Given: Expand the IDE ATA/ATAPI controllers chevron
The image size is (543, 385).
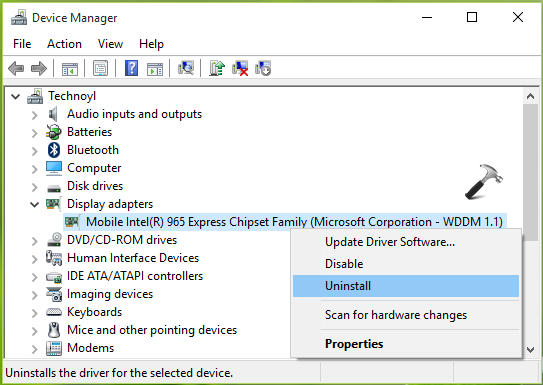Looking at the screenshot, I should [x=34, y=277].
